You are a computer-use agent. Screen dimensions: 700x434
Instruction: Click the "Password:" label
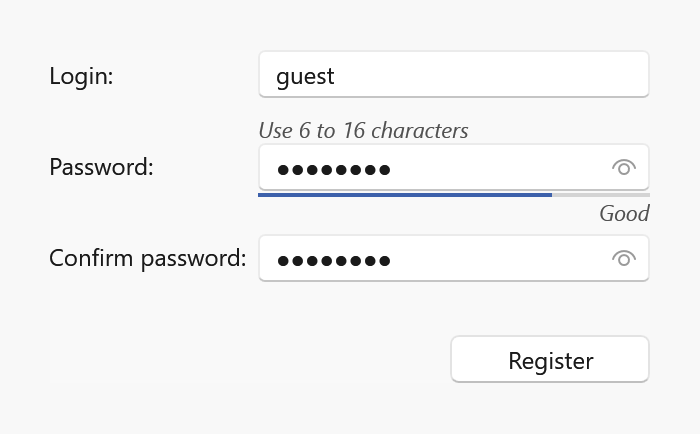pyautogui.click(x=101, y=167)
